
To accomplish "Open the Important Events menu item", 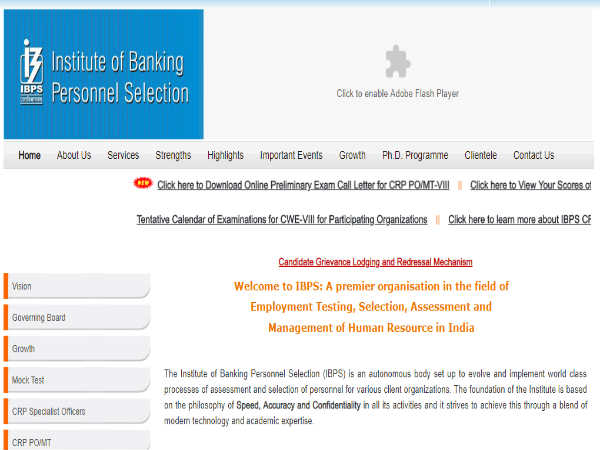I will tap(291, 155).
